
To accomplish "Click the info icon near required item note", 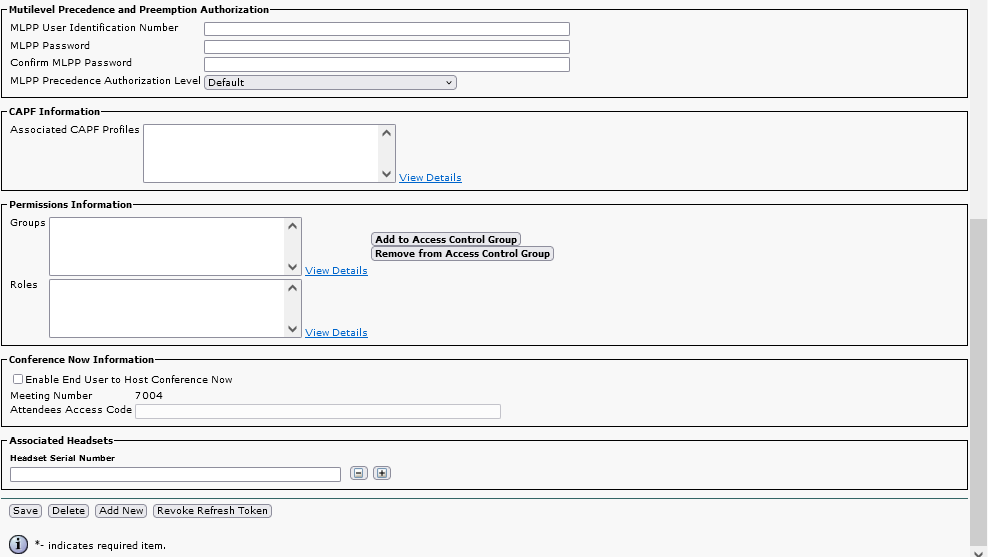I will click(18, 544).
